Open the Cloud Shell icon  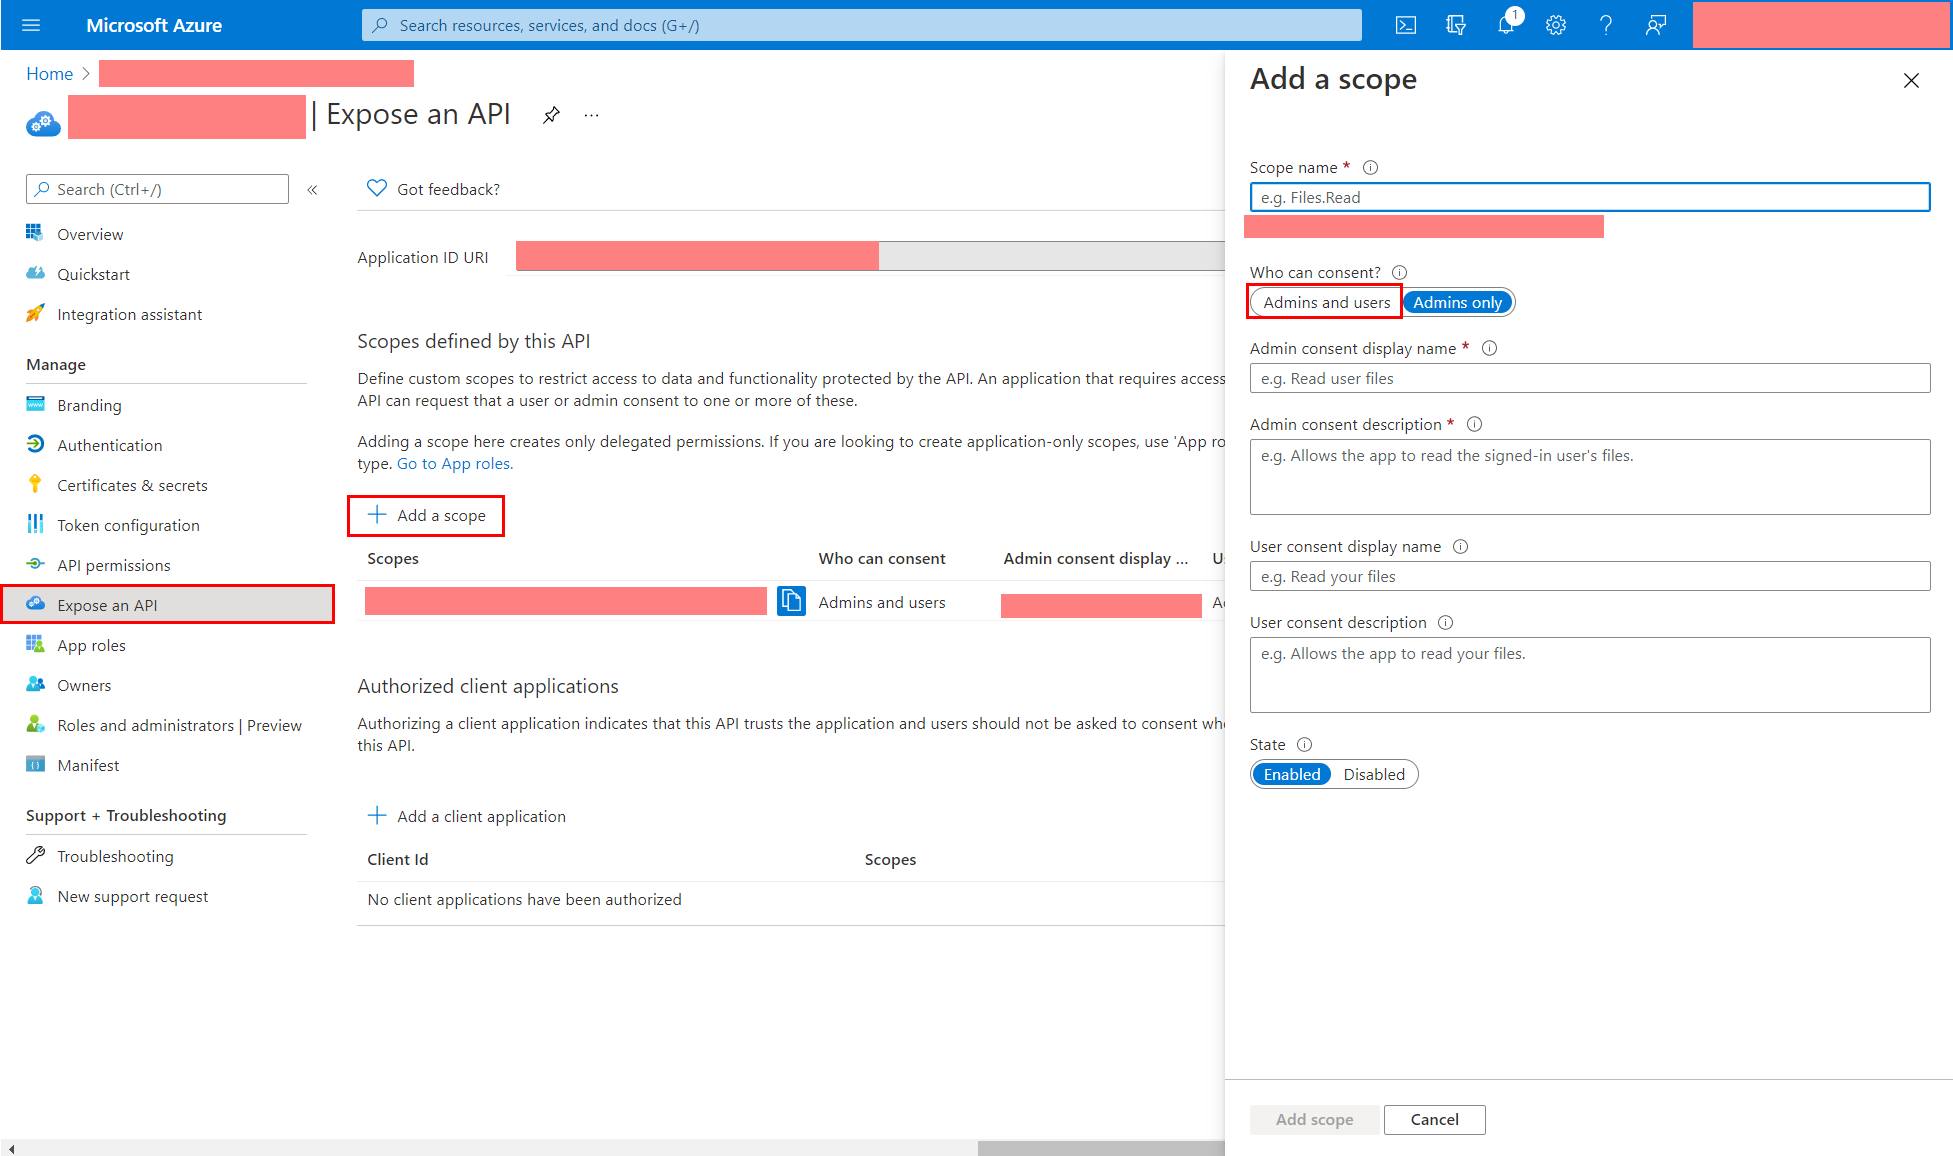click(1405, 25)
